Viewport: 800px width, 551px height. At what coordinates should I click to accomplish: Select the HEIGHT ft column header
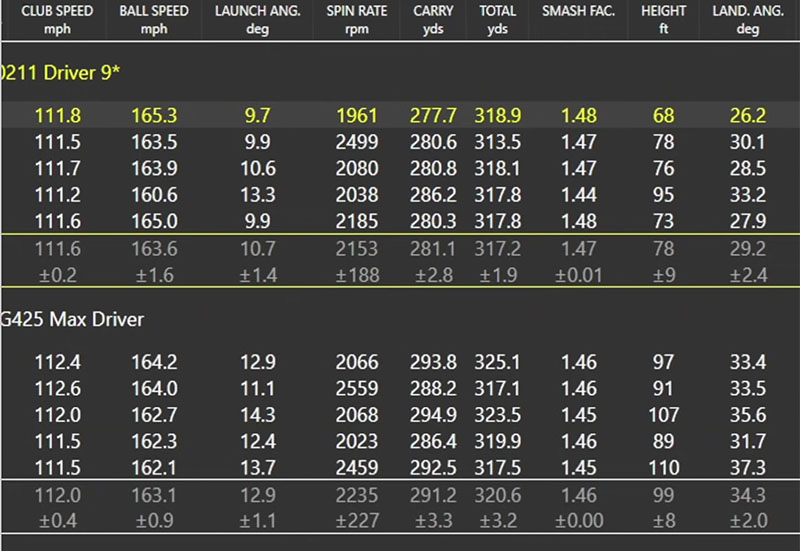[x=663, y=19]
